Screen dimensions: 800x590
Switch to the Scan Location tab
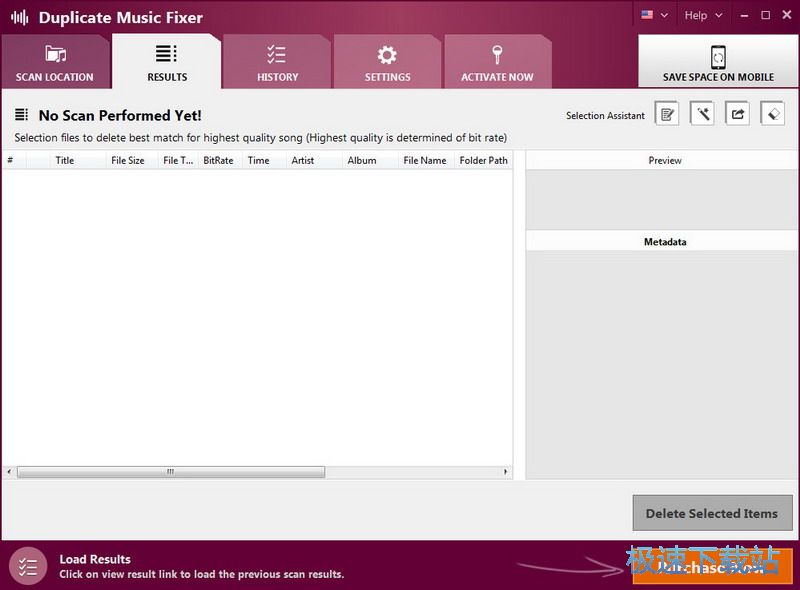tap(55, 63)
